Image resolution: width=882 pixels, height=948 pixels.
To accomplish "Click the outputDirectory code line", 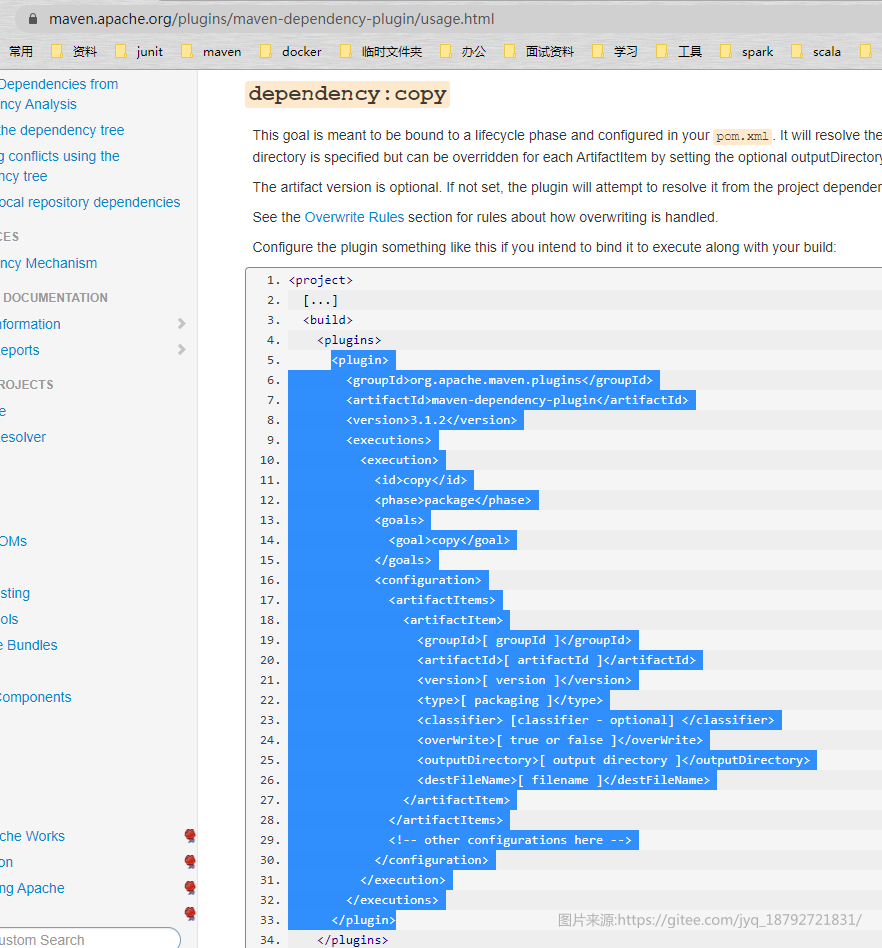I will click(x=614, y=760).
